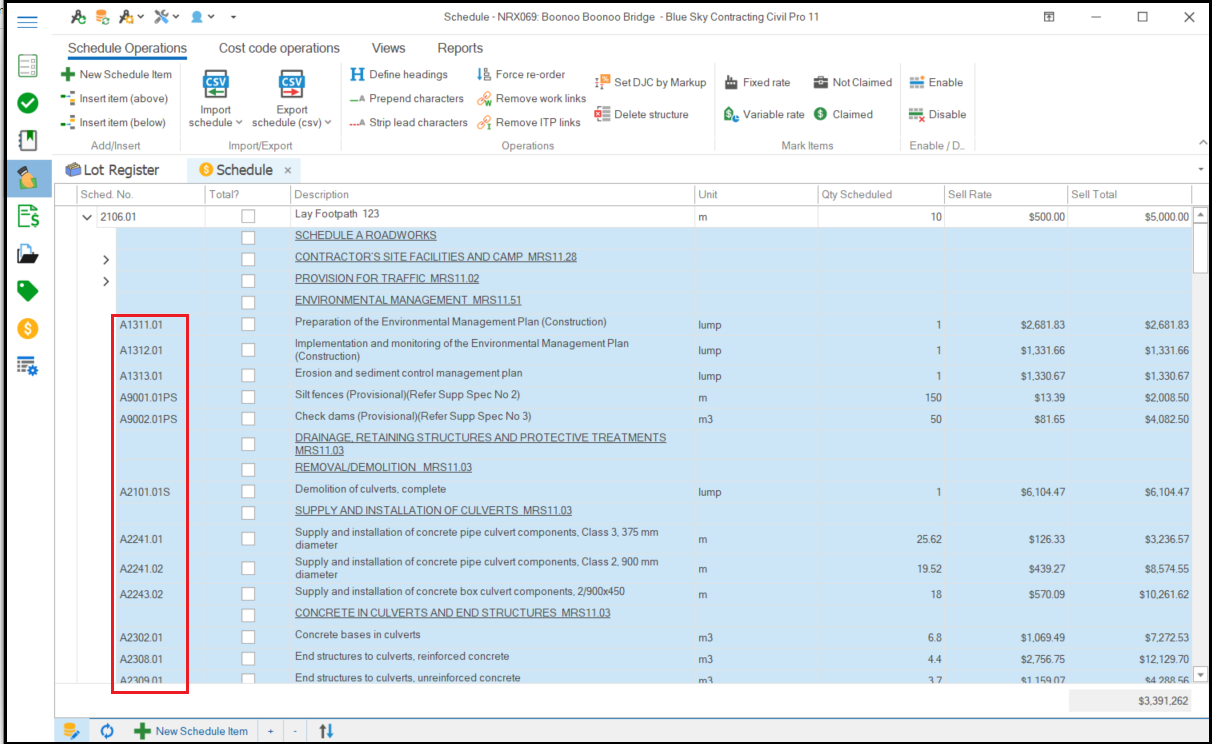Click Force re-order

(x=521, y=74)
